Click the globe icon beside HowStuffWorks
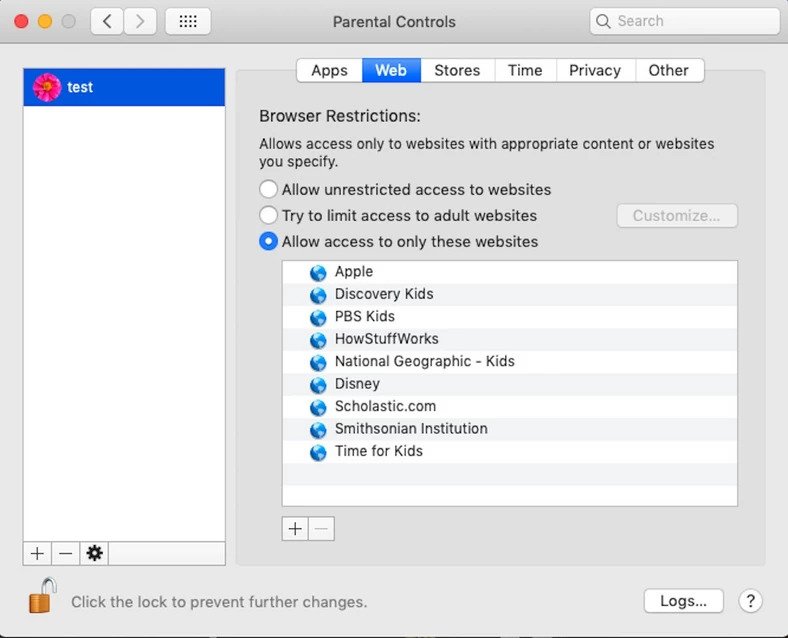The width and height of the screenshot is (788, 638). pyautogui.click(x=318, y=340)
